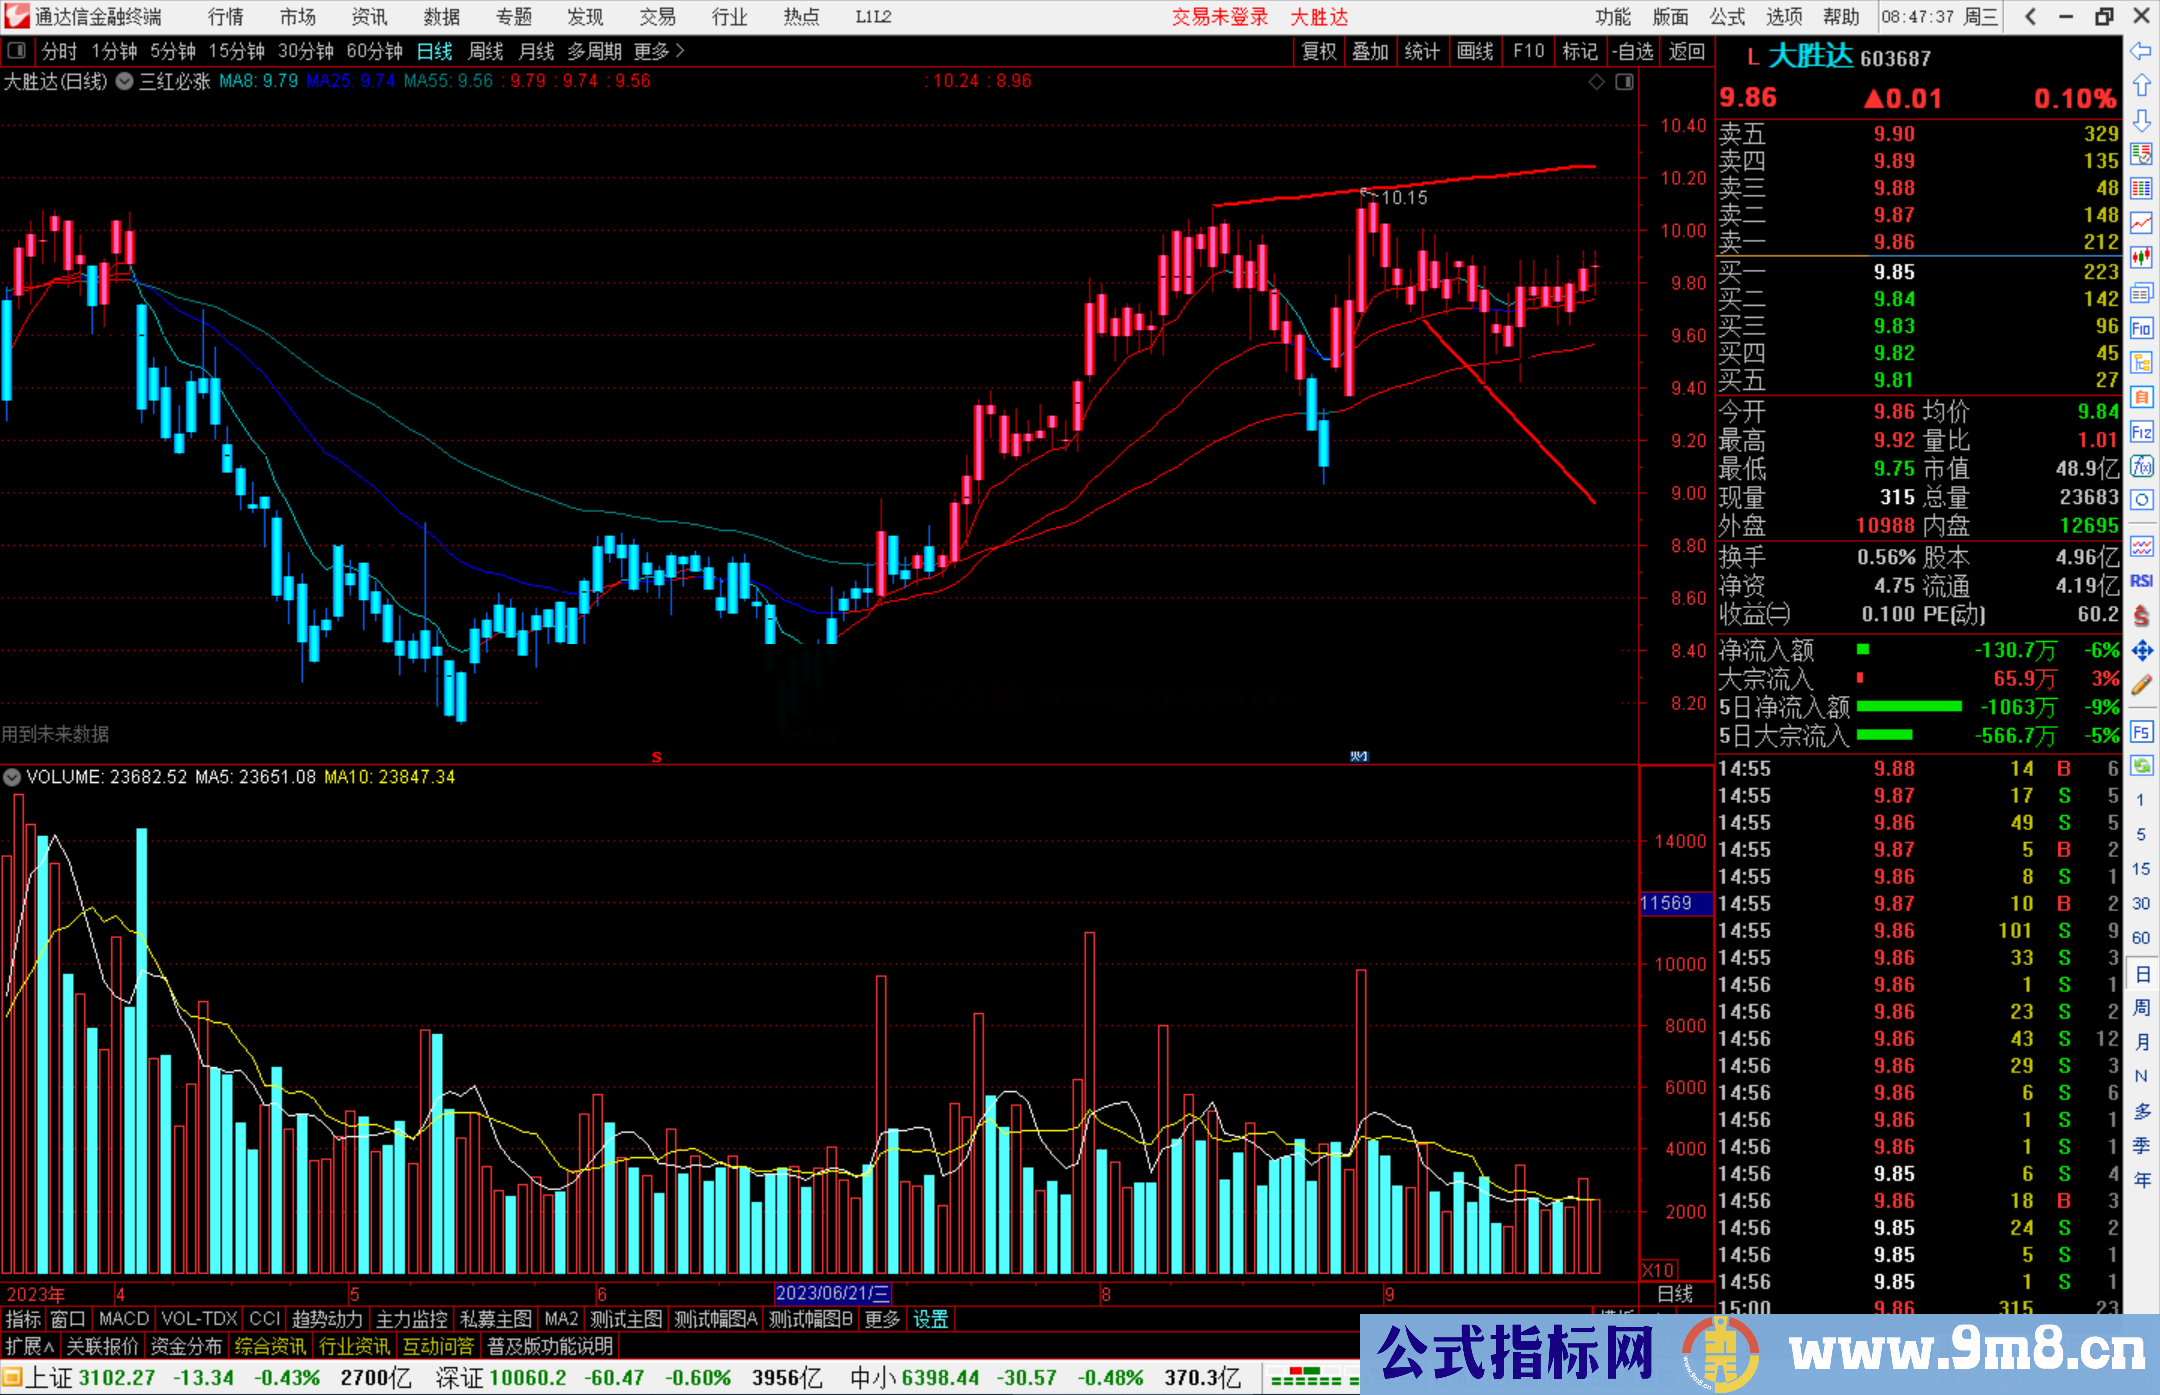Click the 画线 drawing button
The height and width of the screenshot is (1395, 2160).
1475,51
